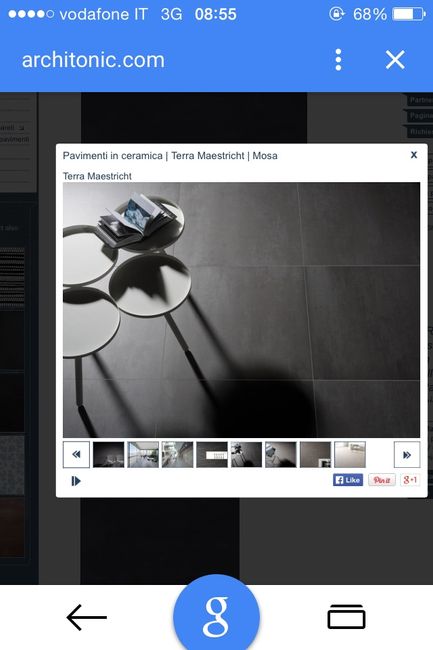Click the Facebook Like button

pyautogui.click(x=348, y=480)
